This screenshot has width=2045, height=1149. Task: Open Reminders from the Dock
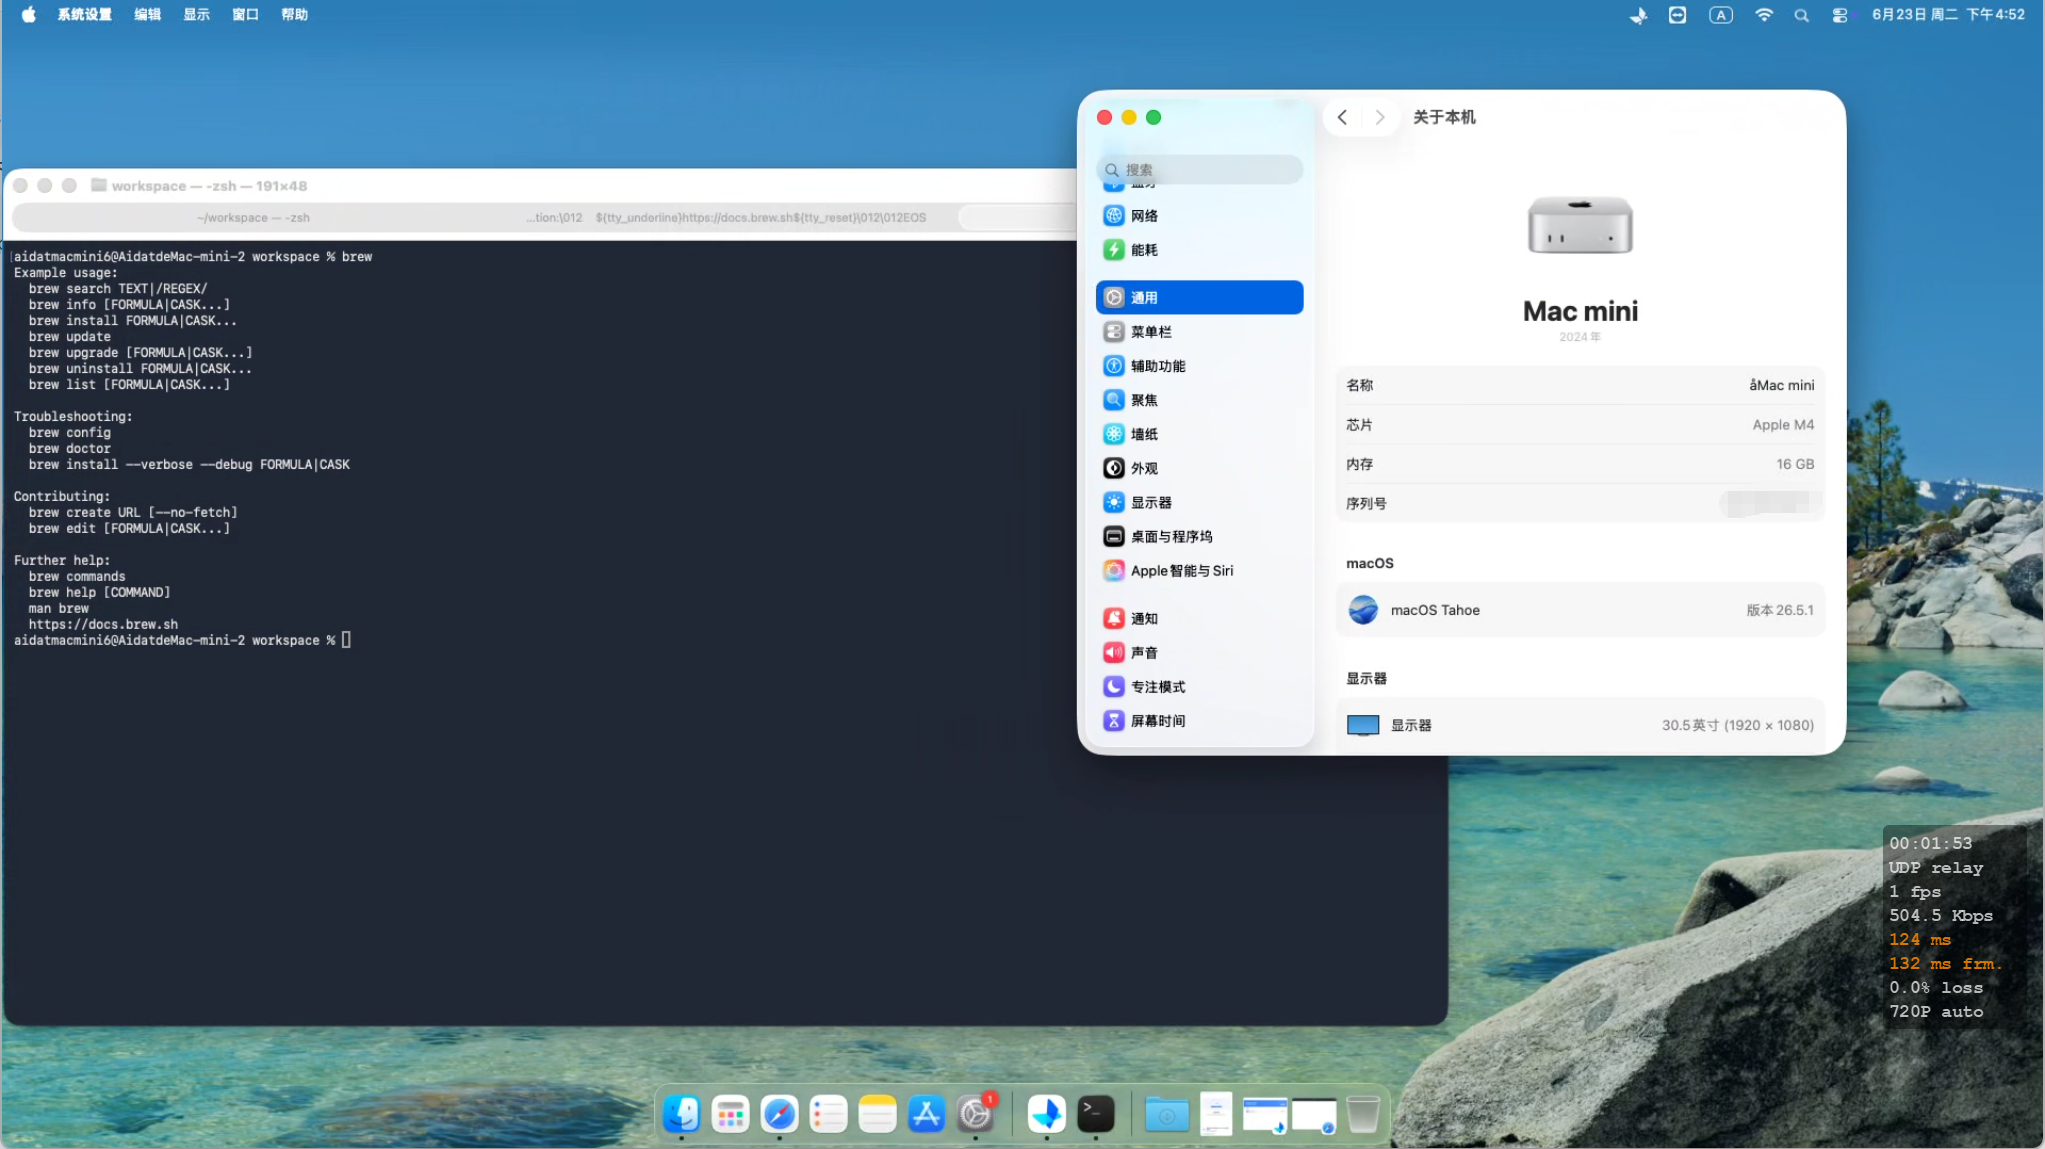(828, 1113)
